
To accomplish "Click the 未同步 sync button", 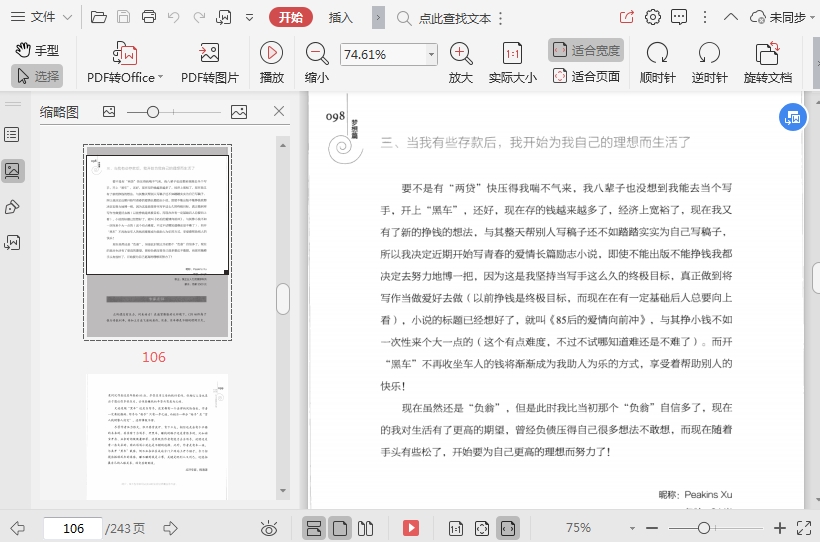I will click(x=777, y=17).
